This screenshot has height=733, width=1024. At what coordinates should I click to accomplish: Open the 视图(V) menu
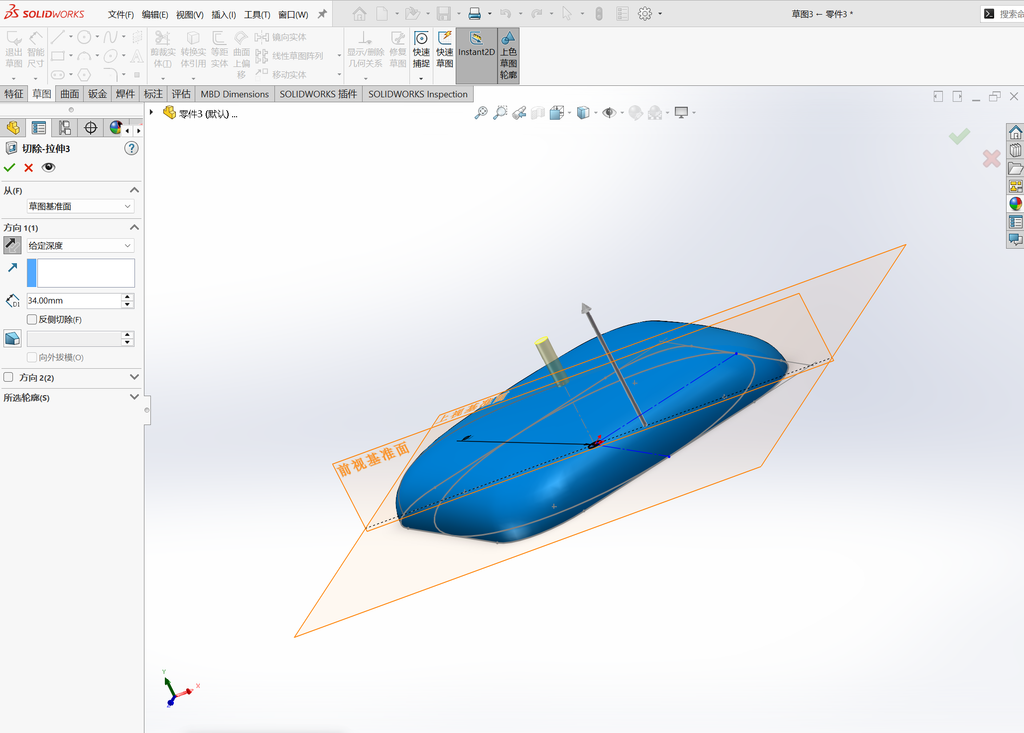coord(189,14)
